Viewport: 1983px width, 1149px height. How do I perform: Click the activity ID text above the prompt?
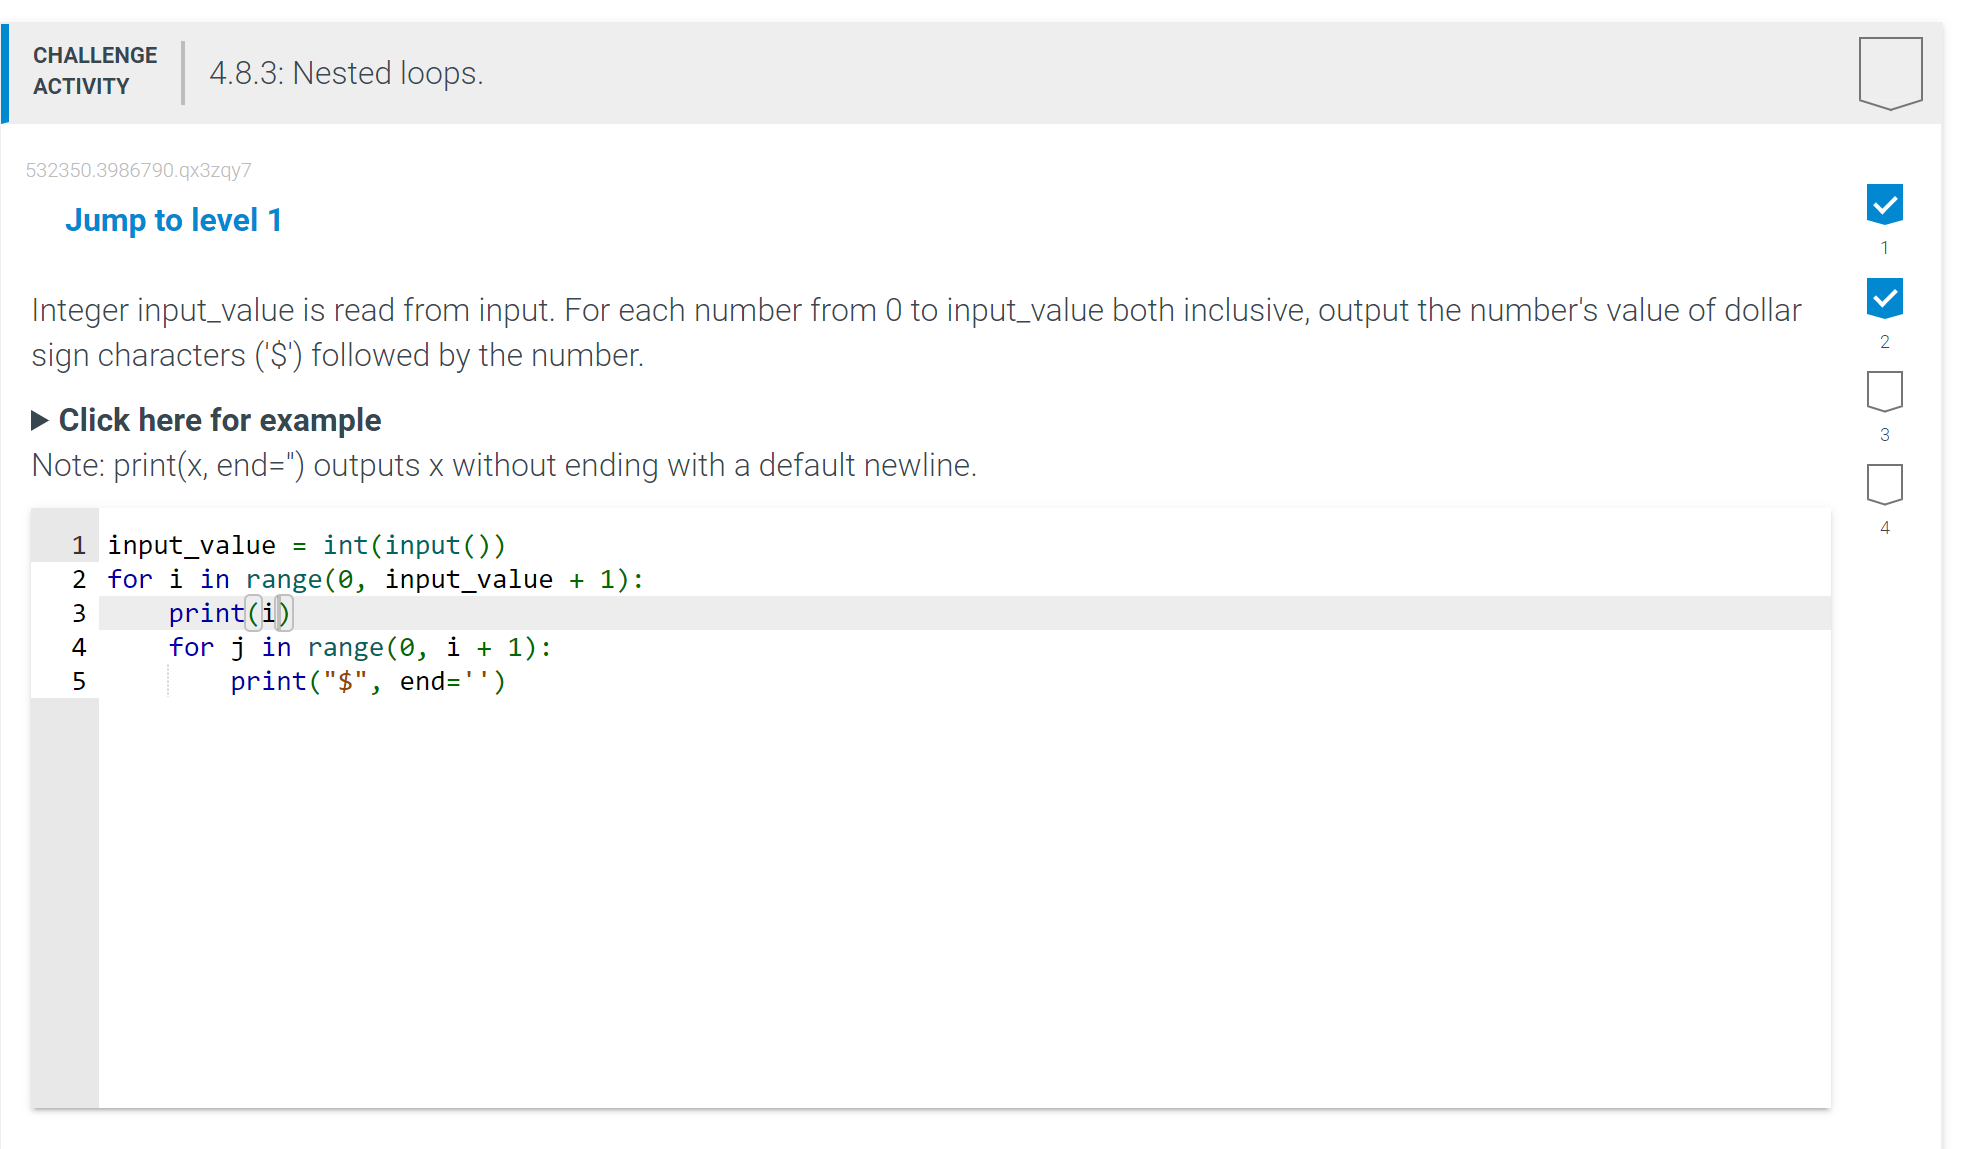pyautogui.click(x=138, y=169)
